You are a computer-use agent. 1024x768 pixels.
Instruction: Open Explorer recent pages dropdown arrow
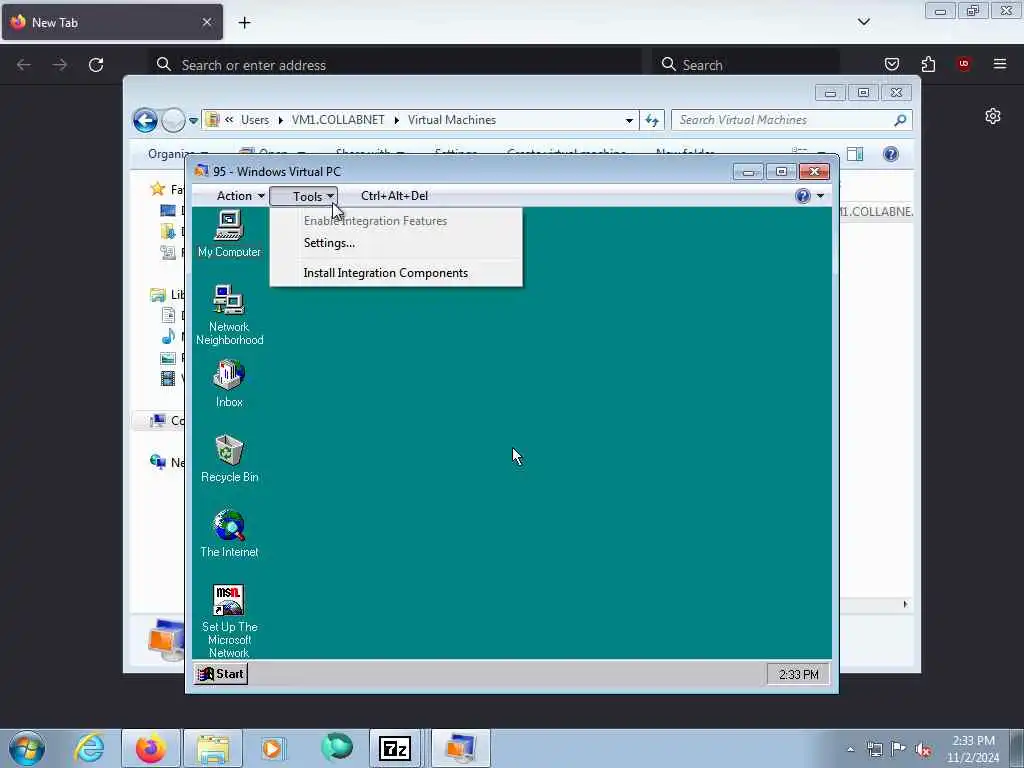193,121
